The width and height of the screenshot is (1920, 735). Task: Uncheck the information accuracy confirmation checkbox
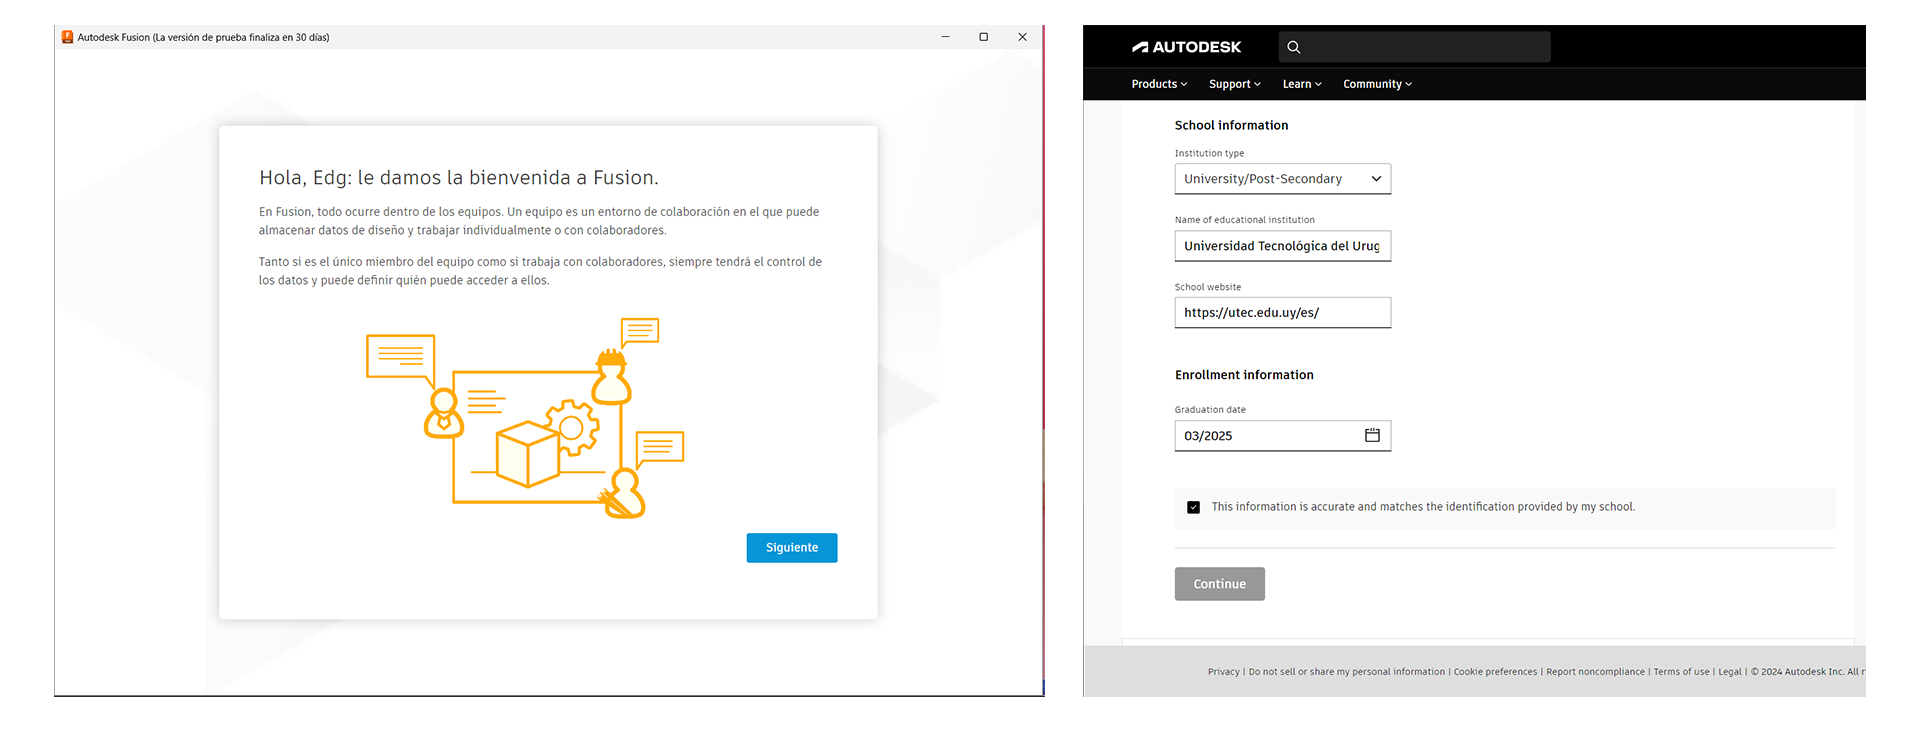tap(1193, 507)
